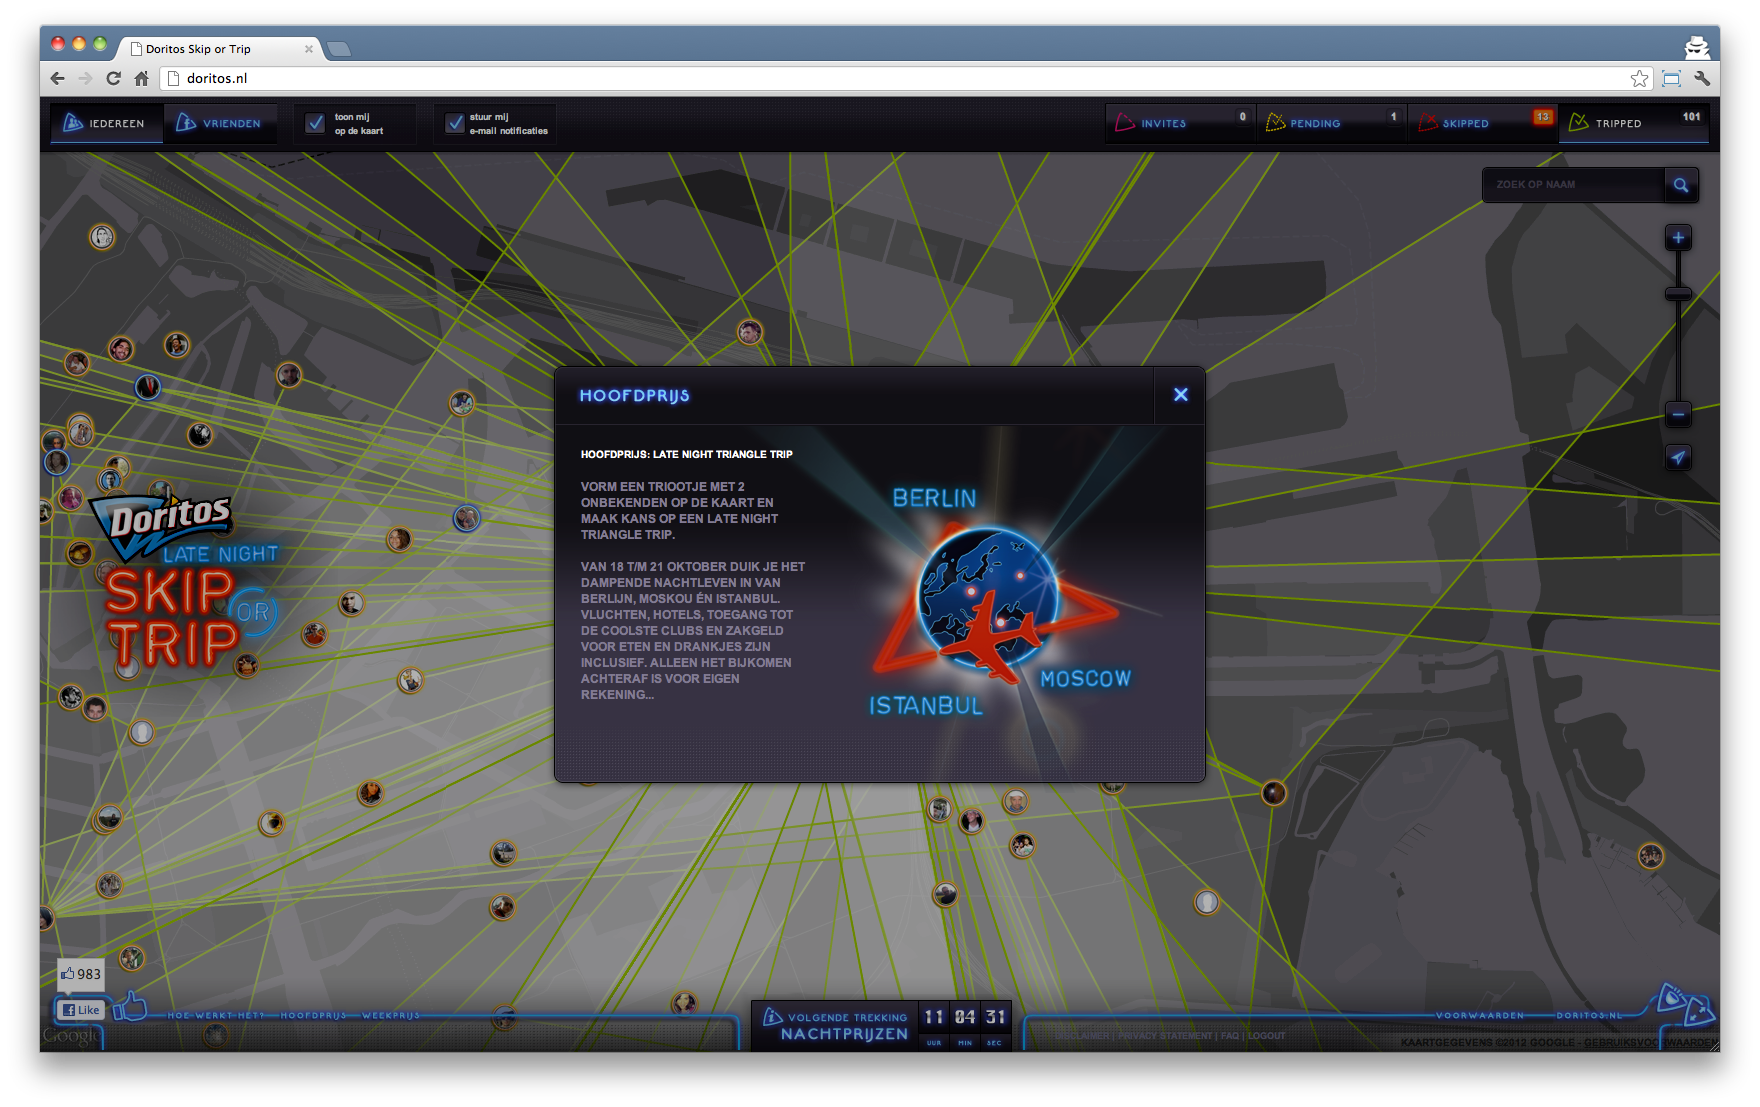This screenshot has width=1760, height=1107.
Task: Bookmark page with star icon
Action: 1639,78
